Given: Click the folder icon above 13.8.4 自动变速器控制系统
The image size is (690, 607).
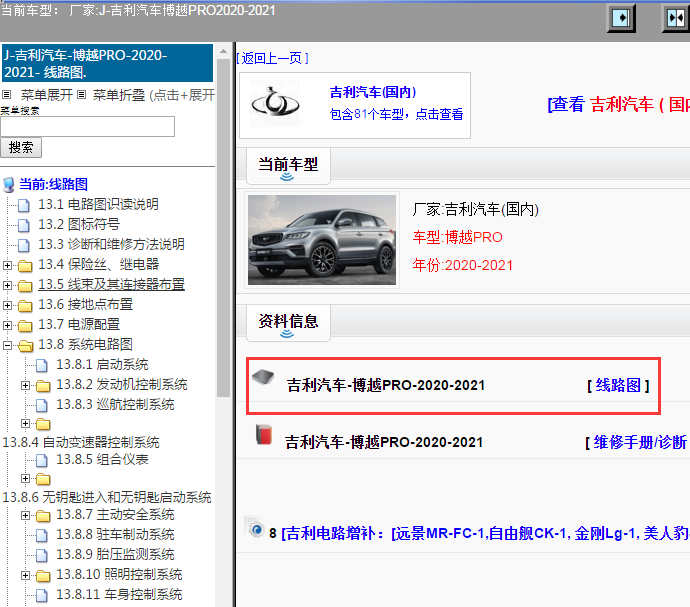Looking at the screenshot, I should point(43,424).
